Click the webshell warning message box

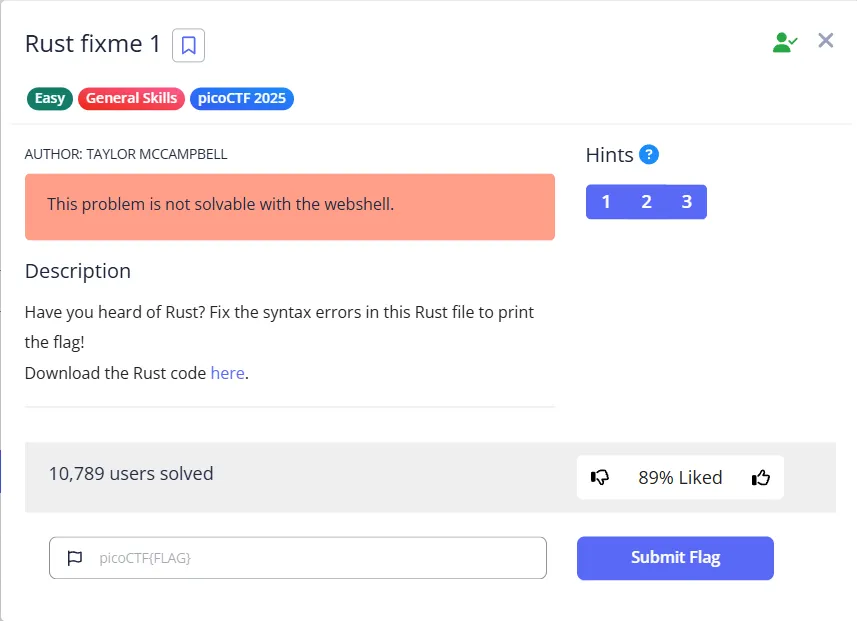(290, 205)
